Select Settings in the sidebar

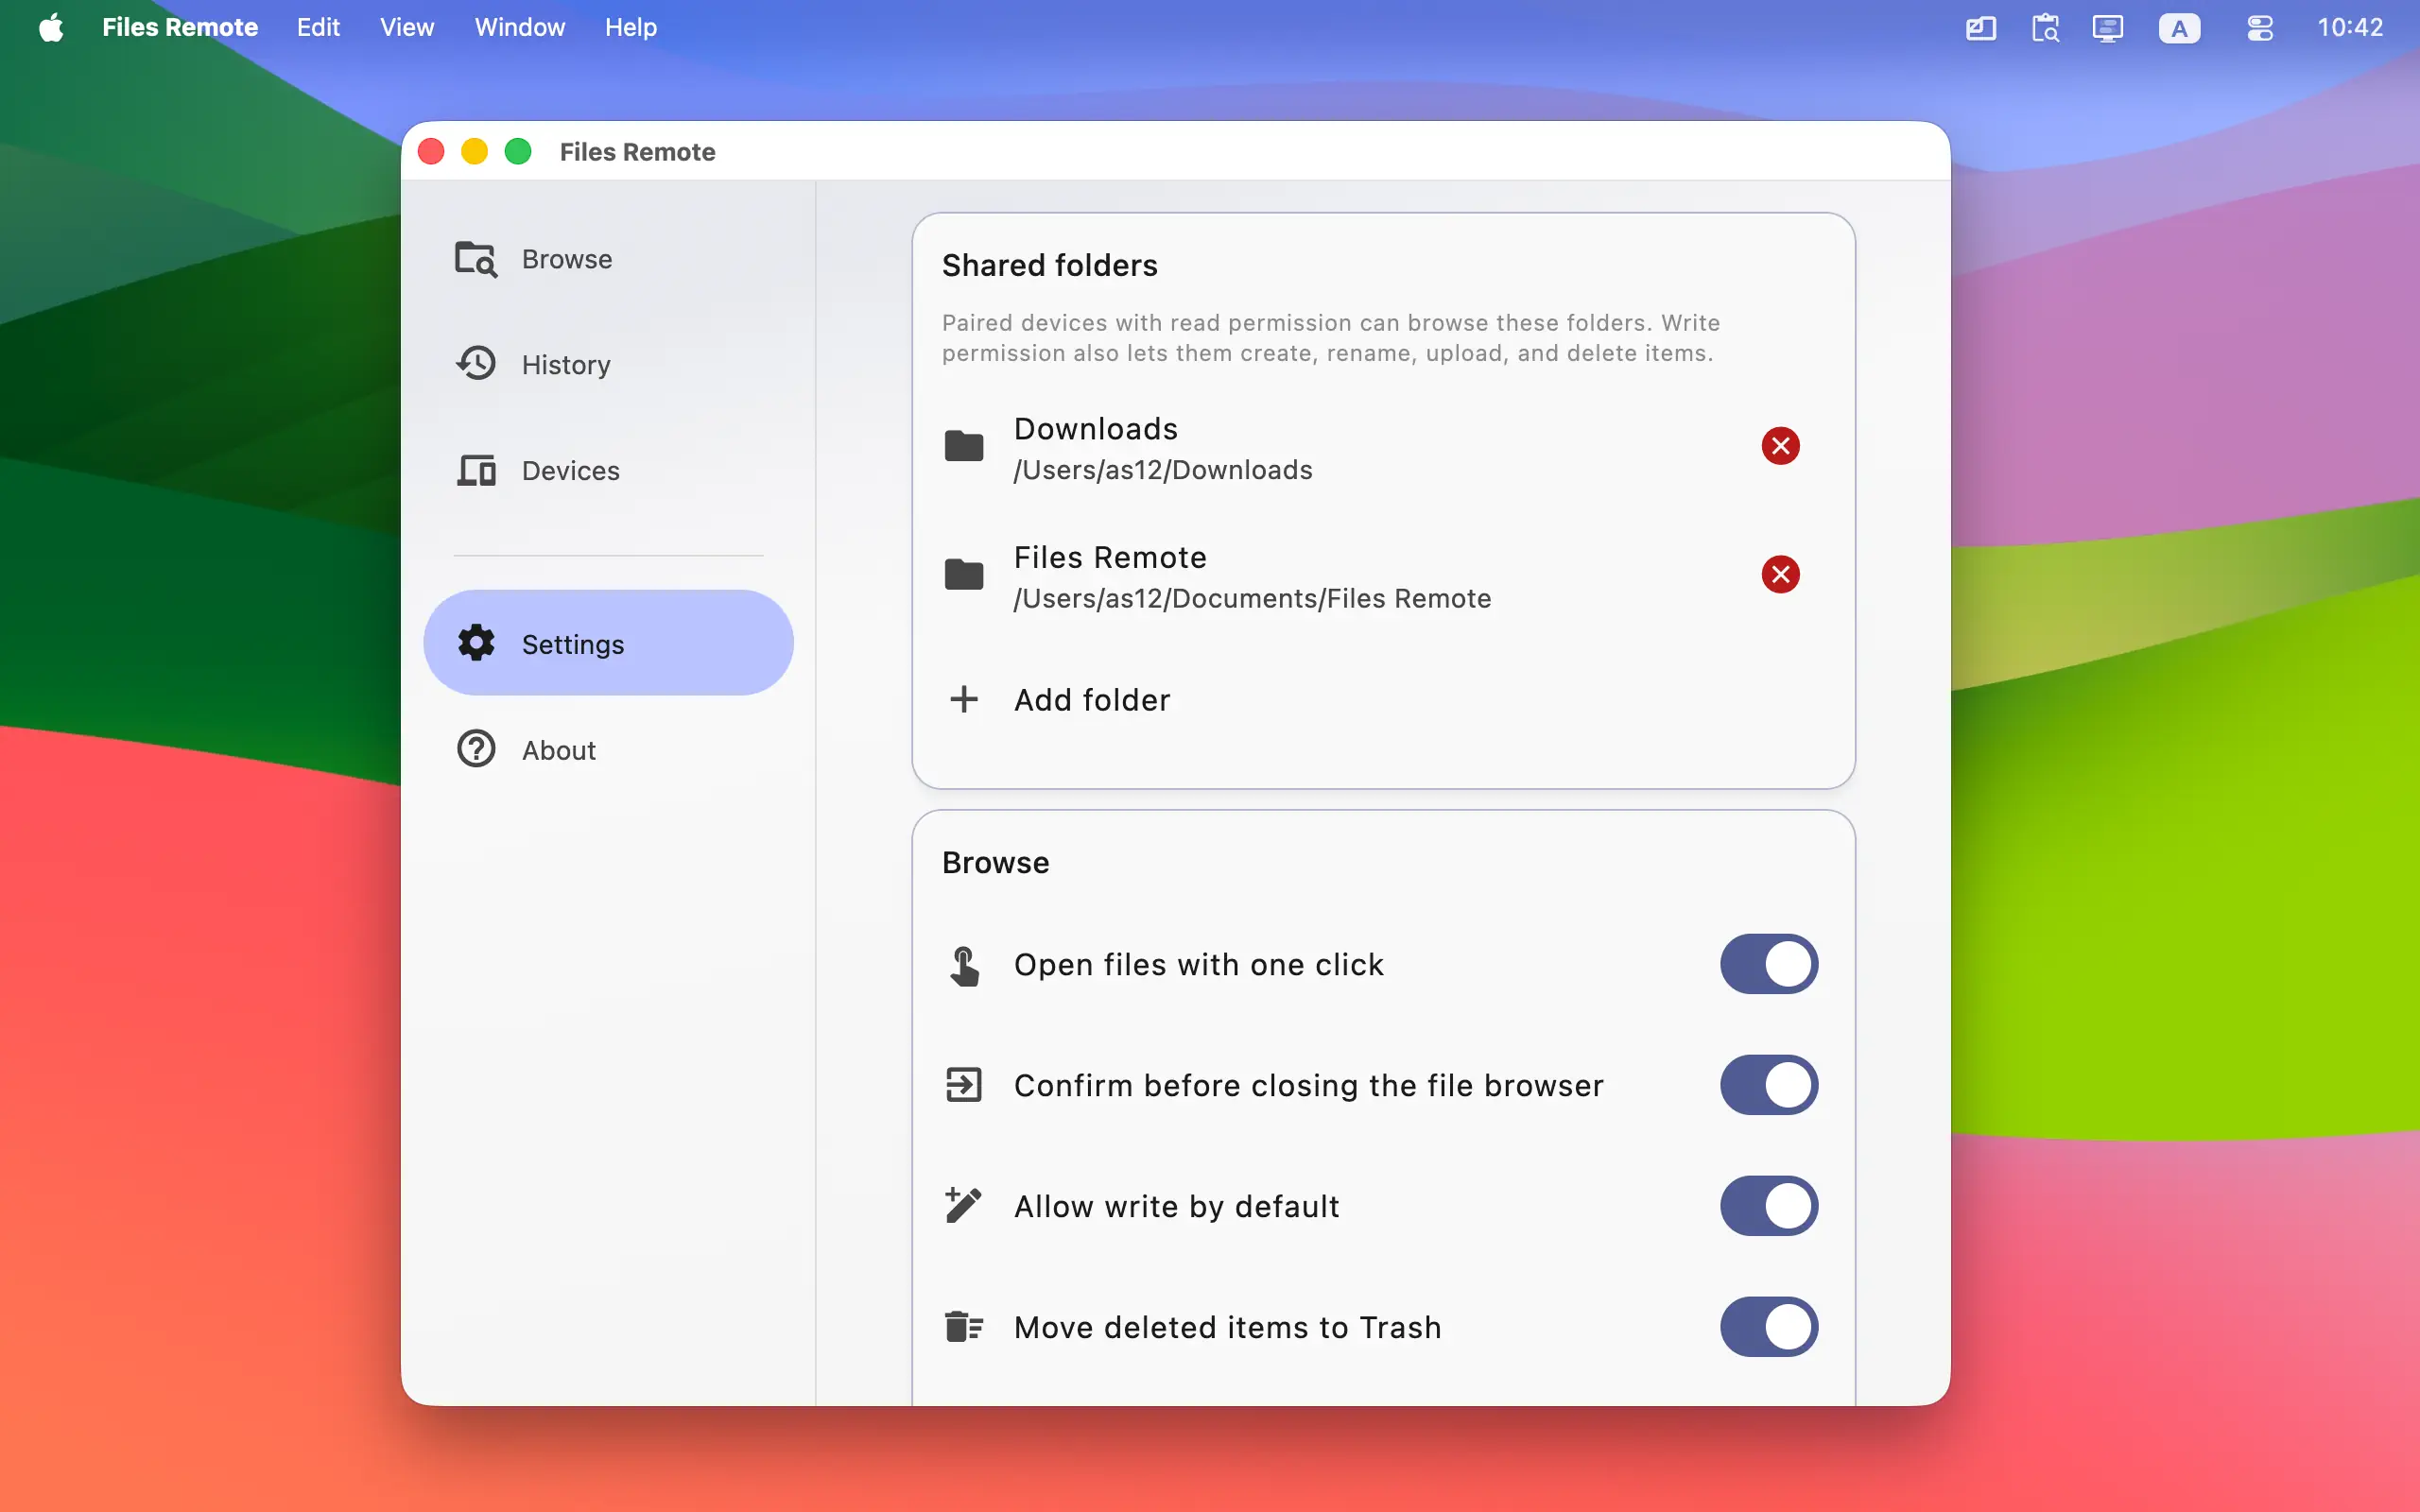[x=608, y=643]
